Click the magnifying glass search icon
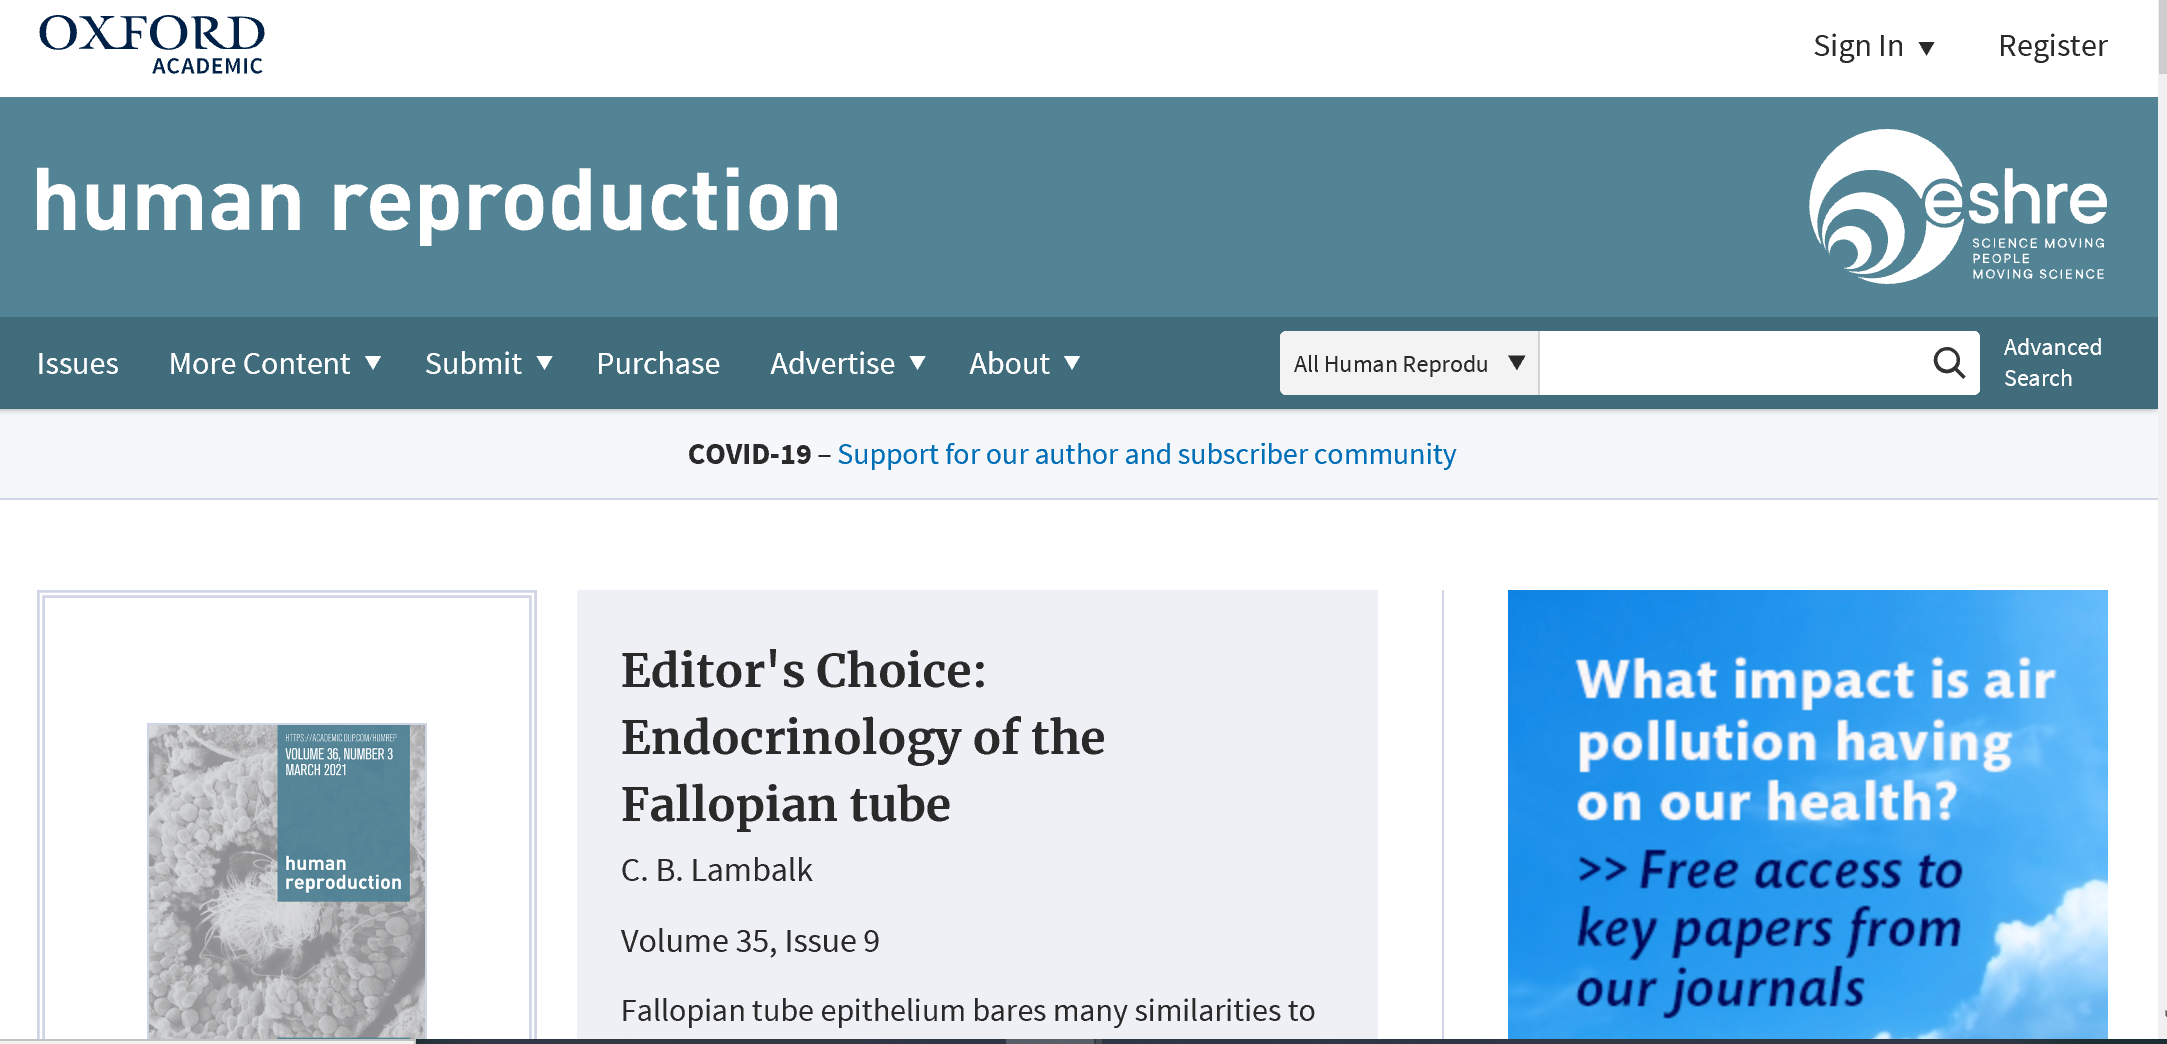 1948,363
